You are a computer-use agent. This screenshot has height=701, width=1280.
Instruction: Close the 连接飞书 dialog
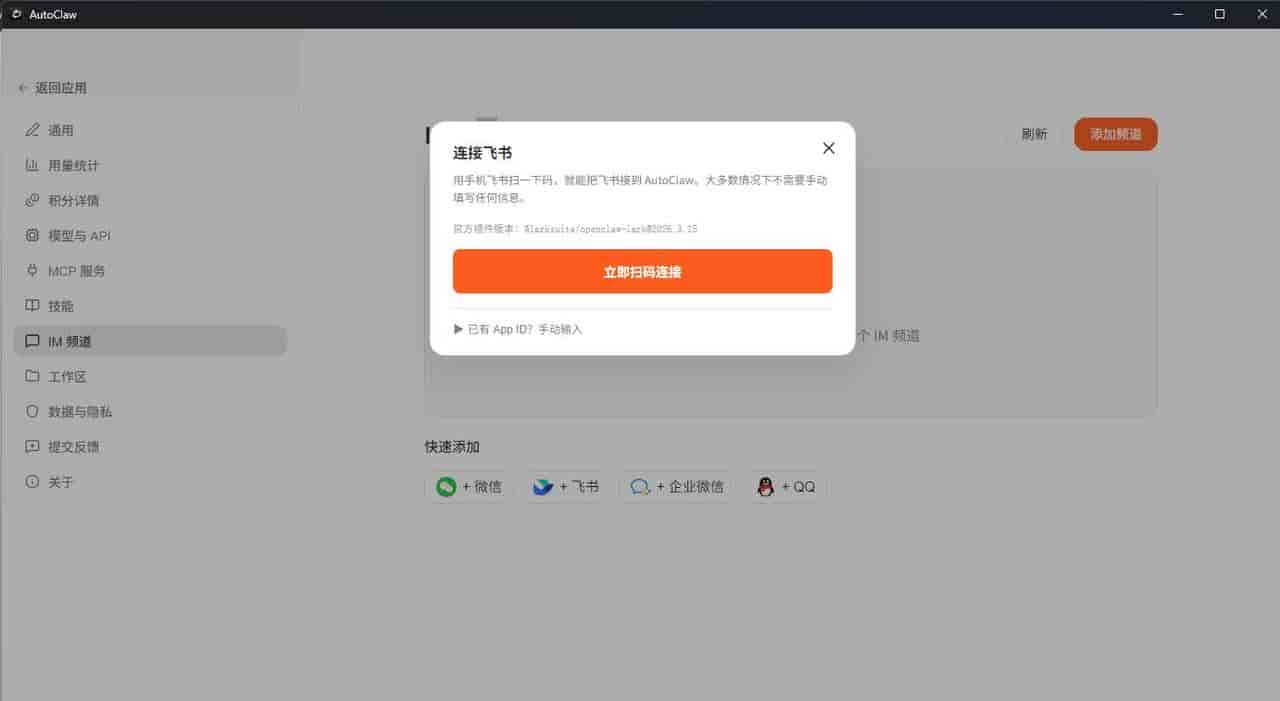[828, 148]
